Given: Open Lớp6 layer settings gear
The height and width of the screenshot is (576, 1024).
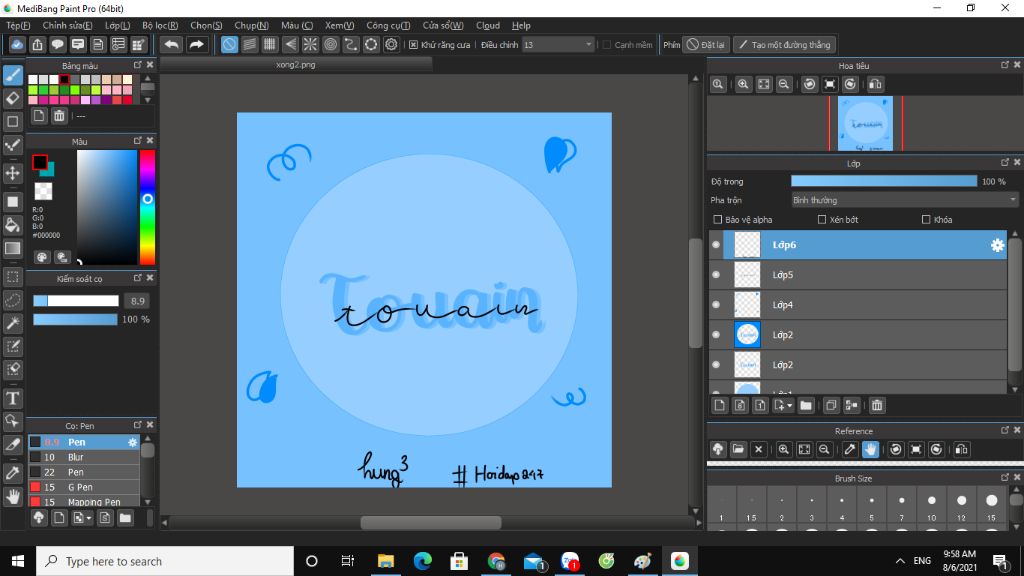Looking at the screenshot, I should (997, 245).
